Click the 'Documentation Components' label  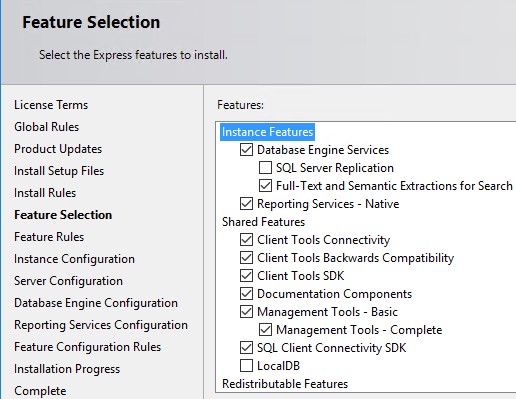(334, 294)
